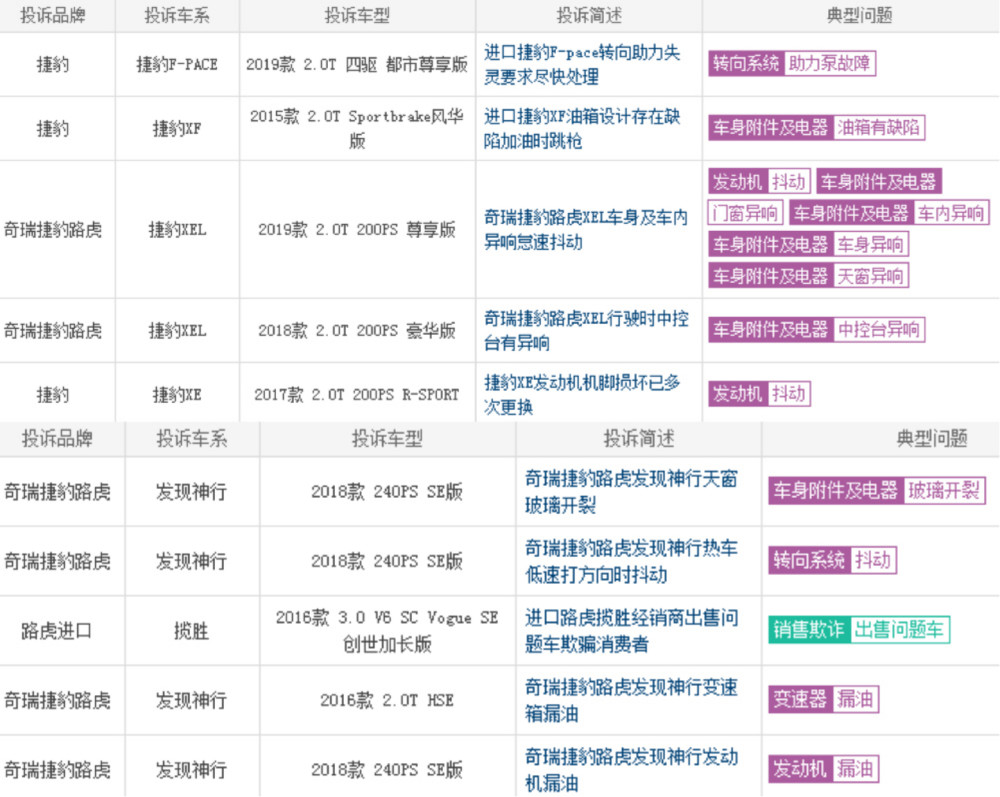
Task: Open link 捷豹XE发动机机脚损坏已多次更换
Action: click(x=582, y=394)
